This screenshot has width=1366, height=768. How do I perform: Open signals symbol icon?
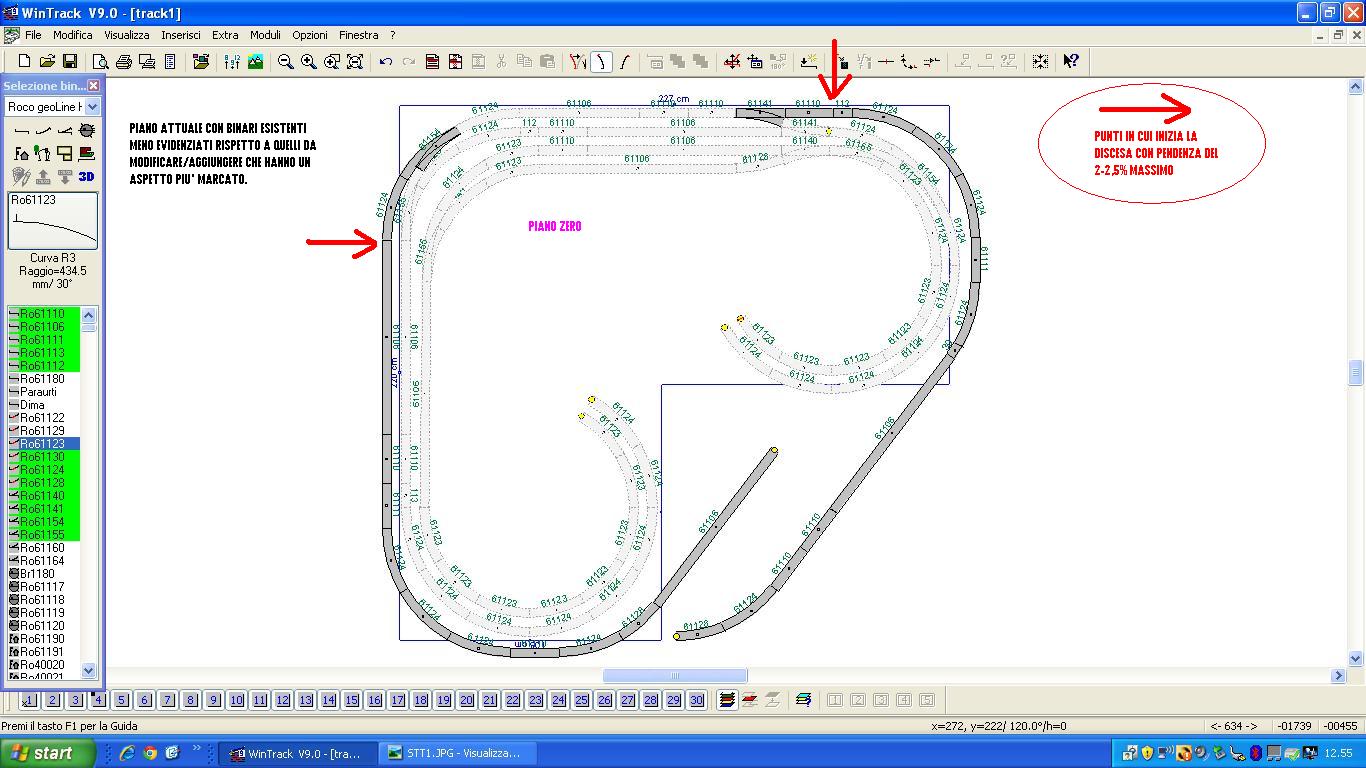[43, 154]
